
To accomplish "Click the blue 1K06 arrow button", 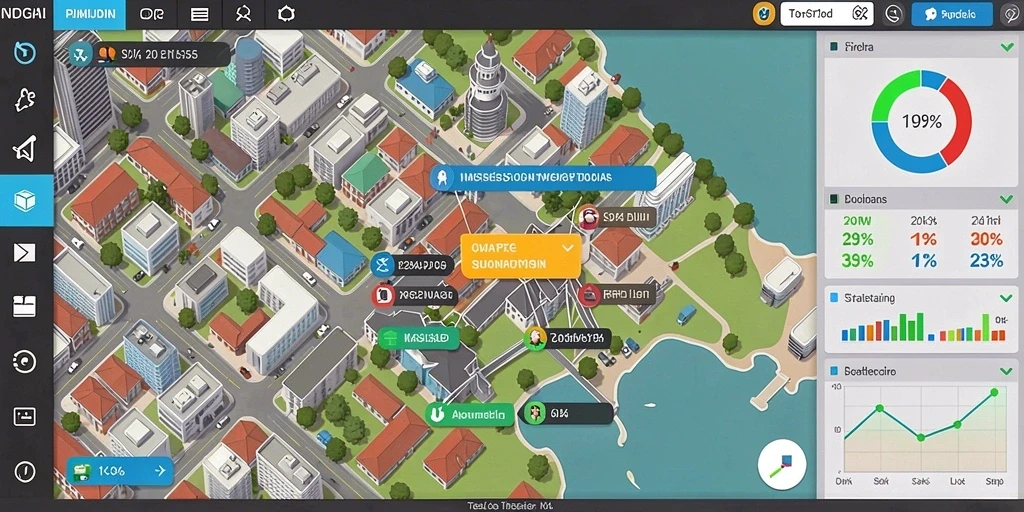I will coord(120,470).
